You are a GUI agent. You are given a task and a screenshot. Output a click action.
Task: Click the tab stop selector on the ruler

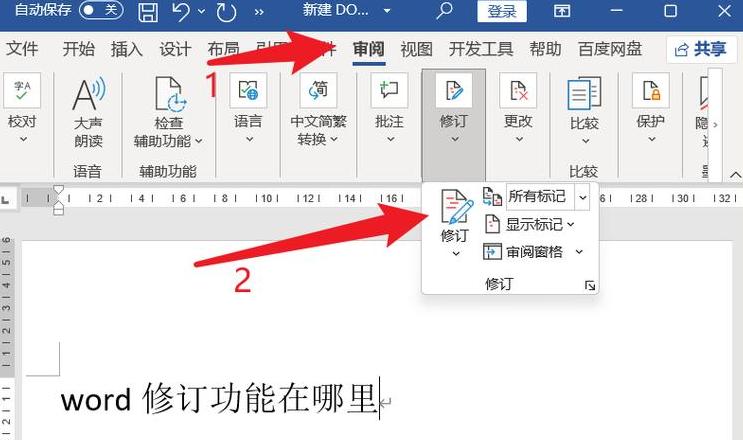pos(6,199)
